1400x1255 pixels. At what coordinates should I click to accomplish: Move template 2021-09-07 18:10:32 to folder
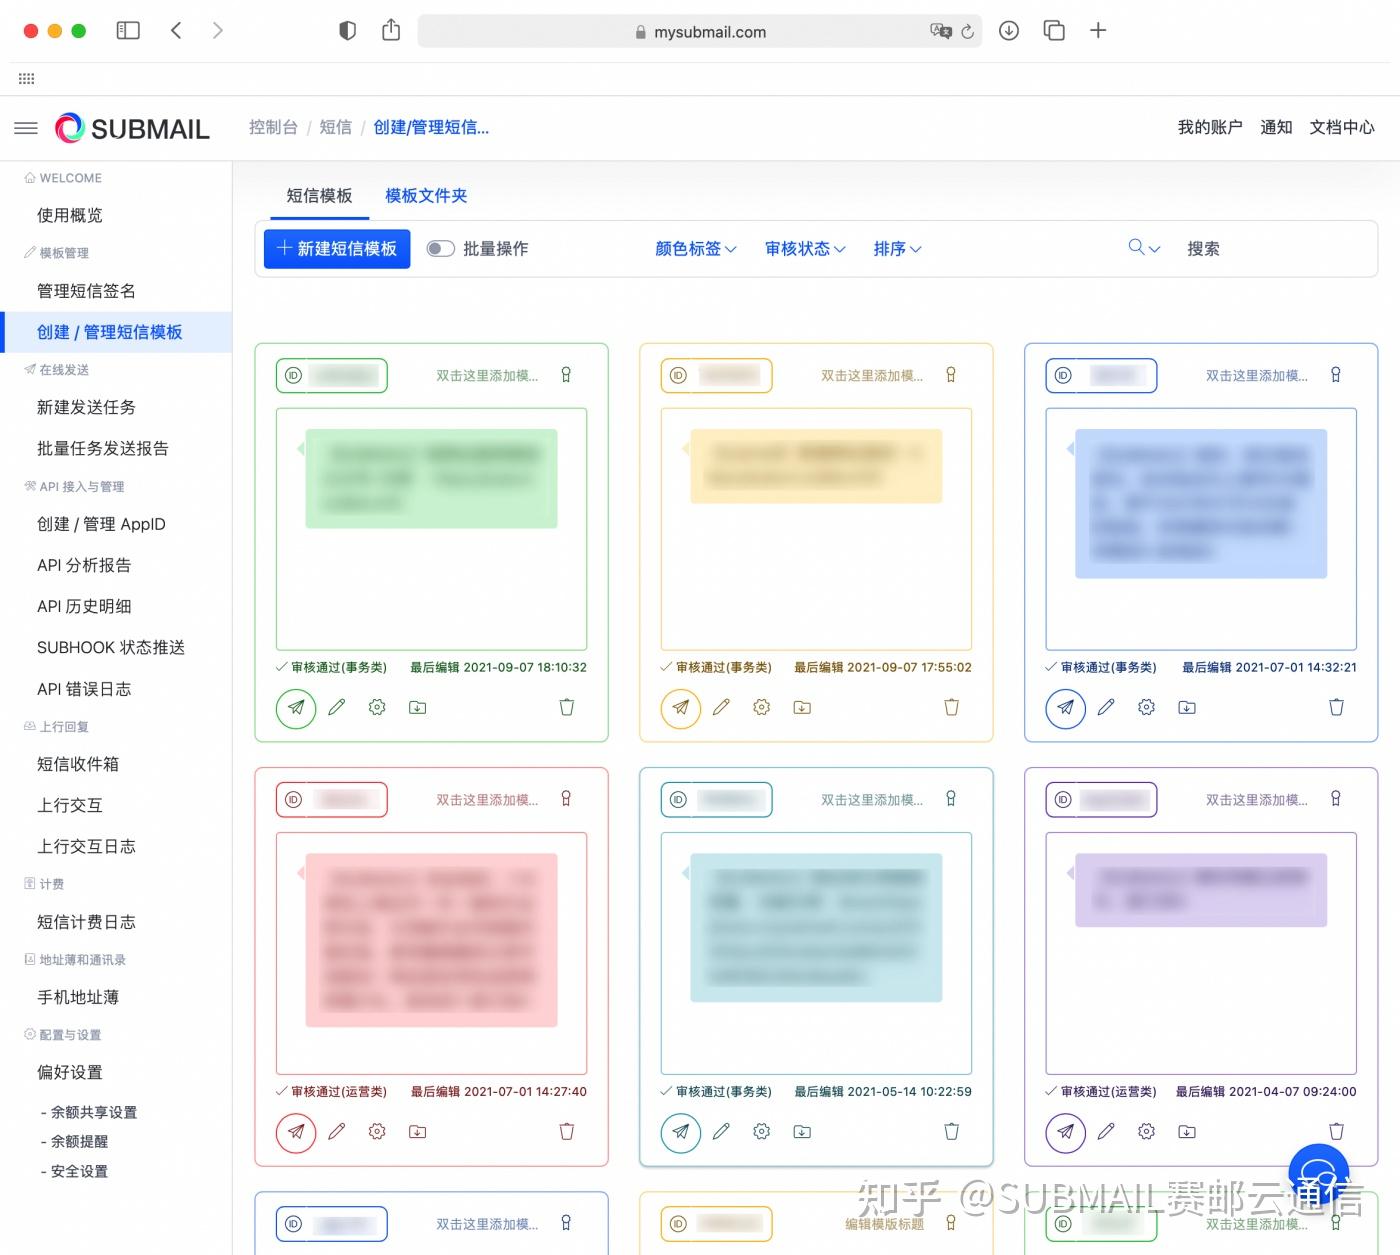[x=418, y=707]
